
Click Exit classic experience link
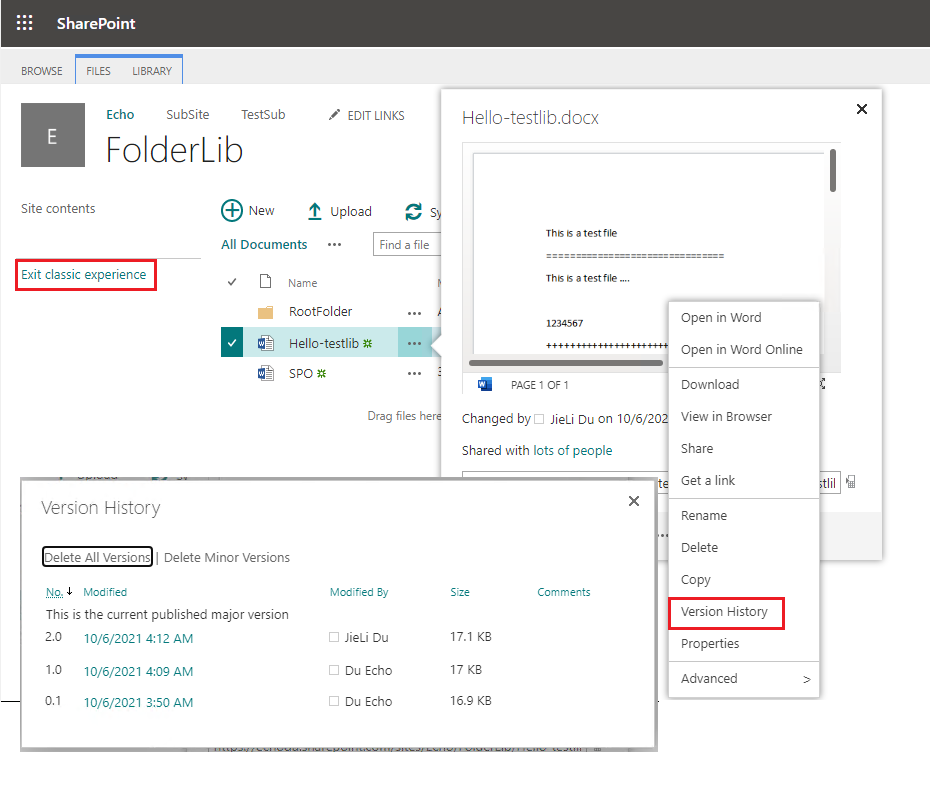(84, 275)
